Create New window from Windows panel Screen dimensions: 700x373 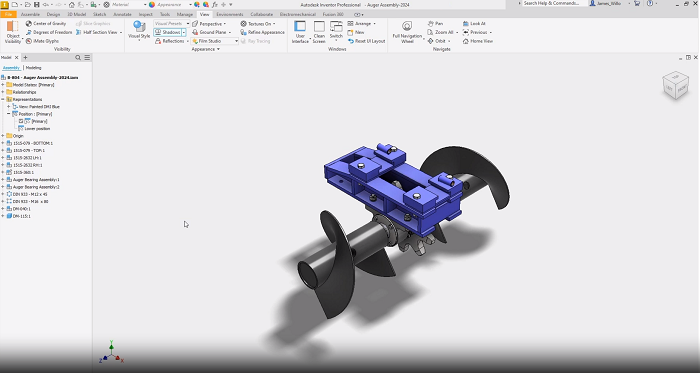coord(356,32)
